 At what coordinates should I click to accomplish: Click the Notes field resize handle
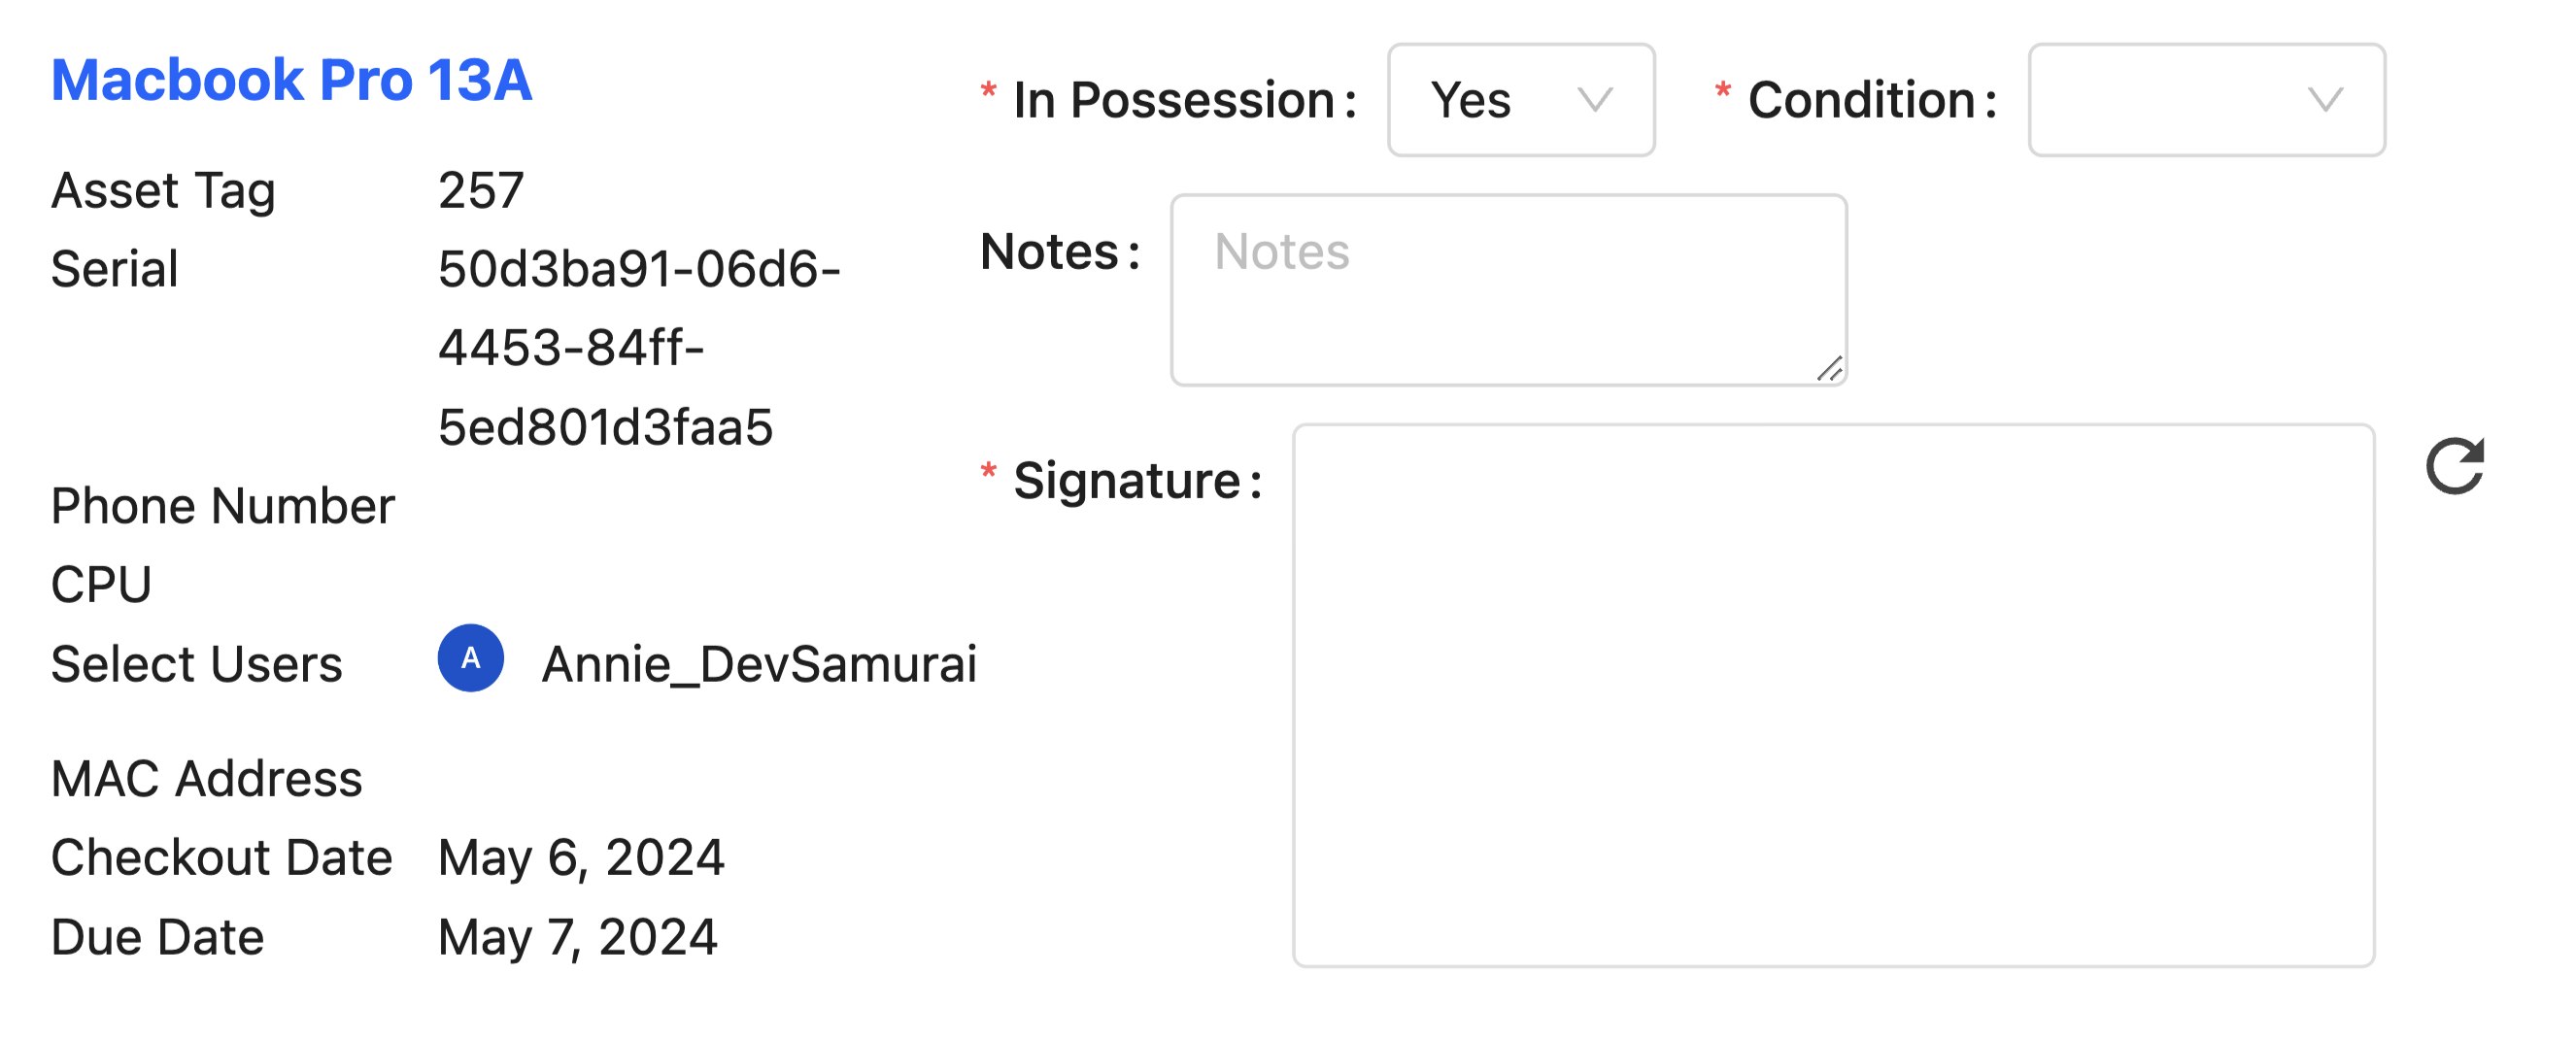[x=1830, y=369]
